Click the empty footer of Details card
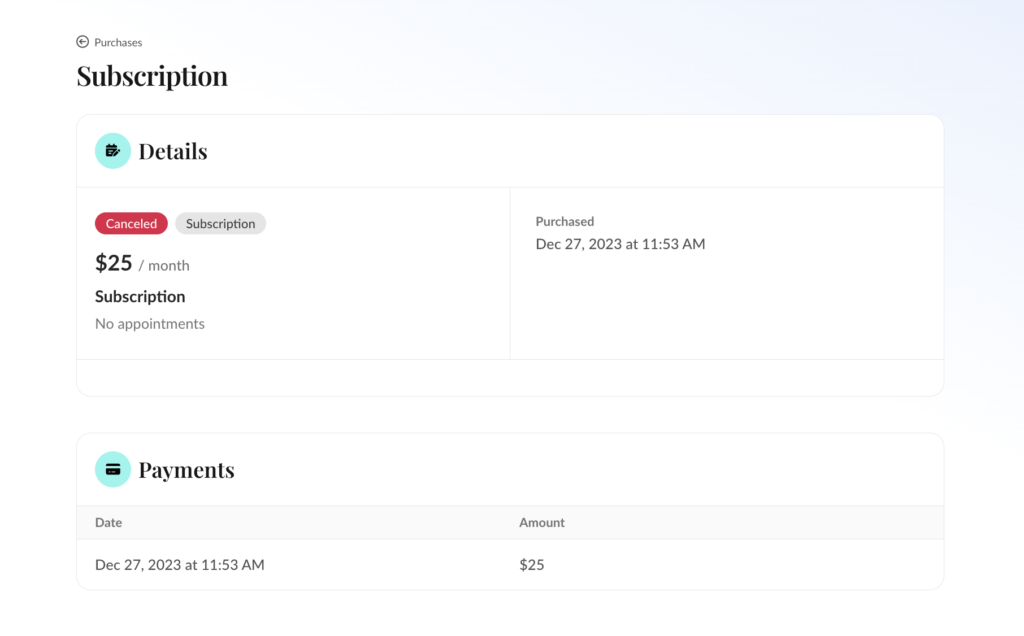Viewport: 1024px width, 636px height. [x=510, y=378]
